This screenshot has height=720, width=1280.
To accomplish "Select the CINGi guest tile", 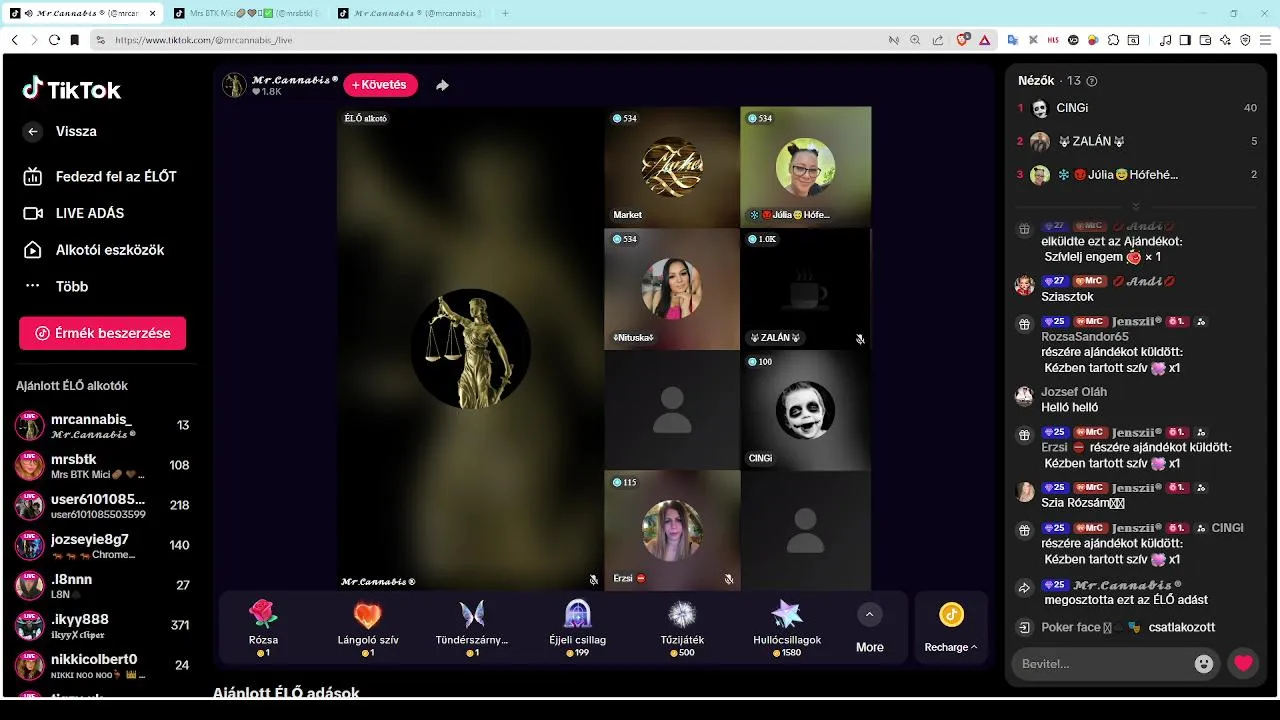I will tap(806, 410).
